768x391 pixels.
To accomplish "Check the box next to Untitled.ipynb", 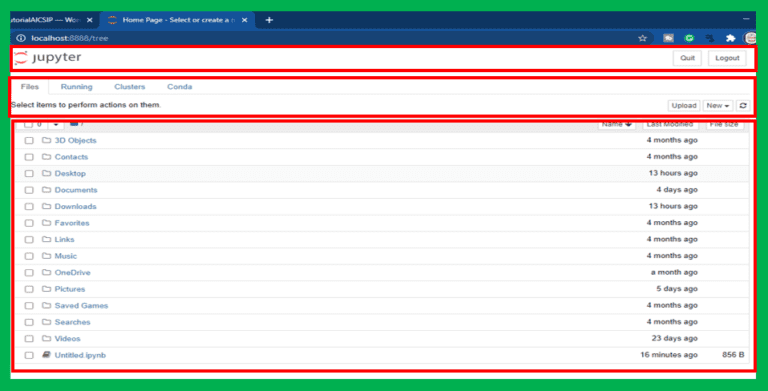I will tap(29, 355).
